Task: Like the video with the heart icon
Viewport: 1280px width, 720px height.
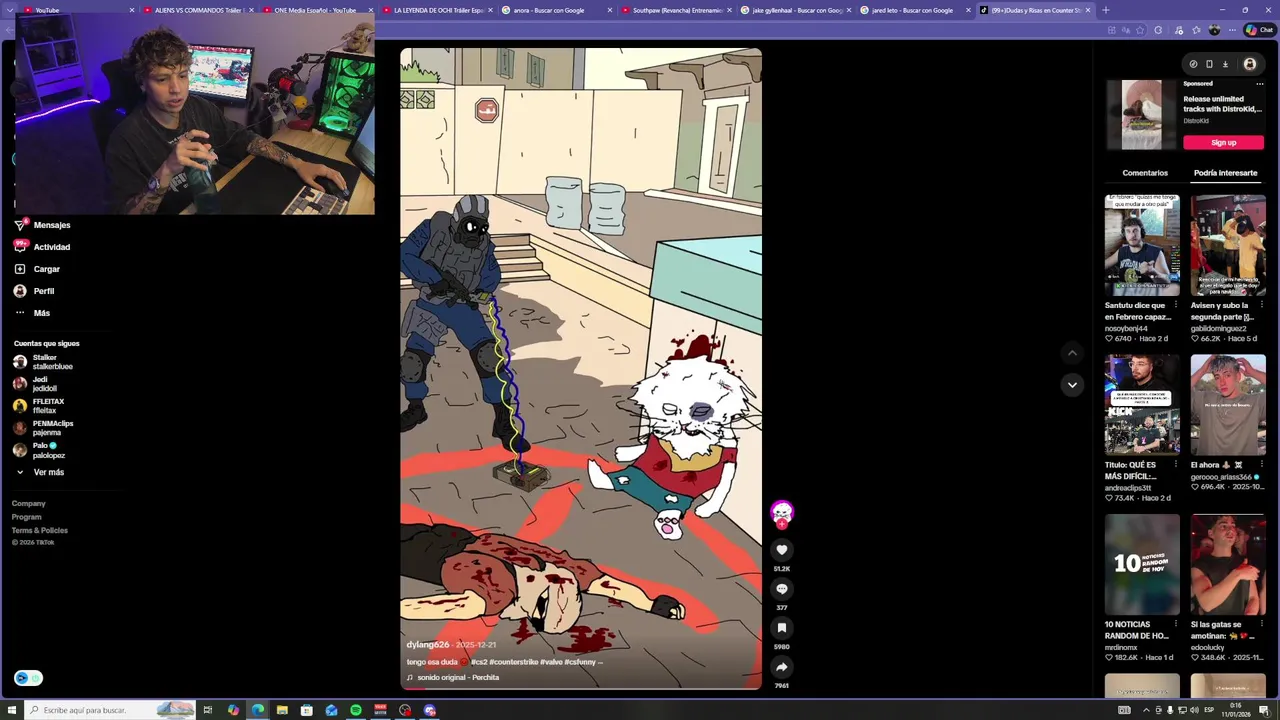Action: pos(782,550)
